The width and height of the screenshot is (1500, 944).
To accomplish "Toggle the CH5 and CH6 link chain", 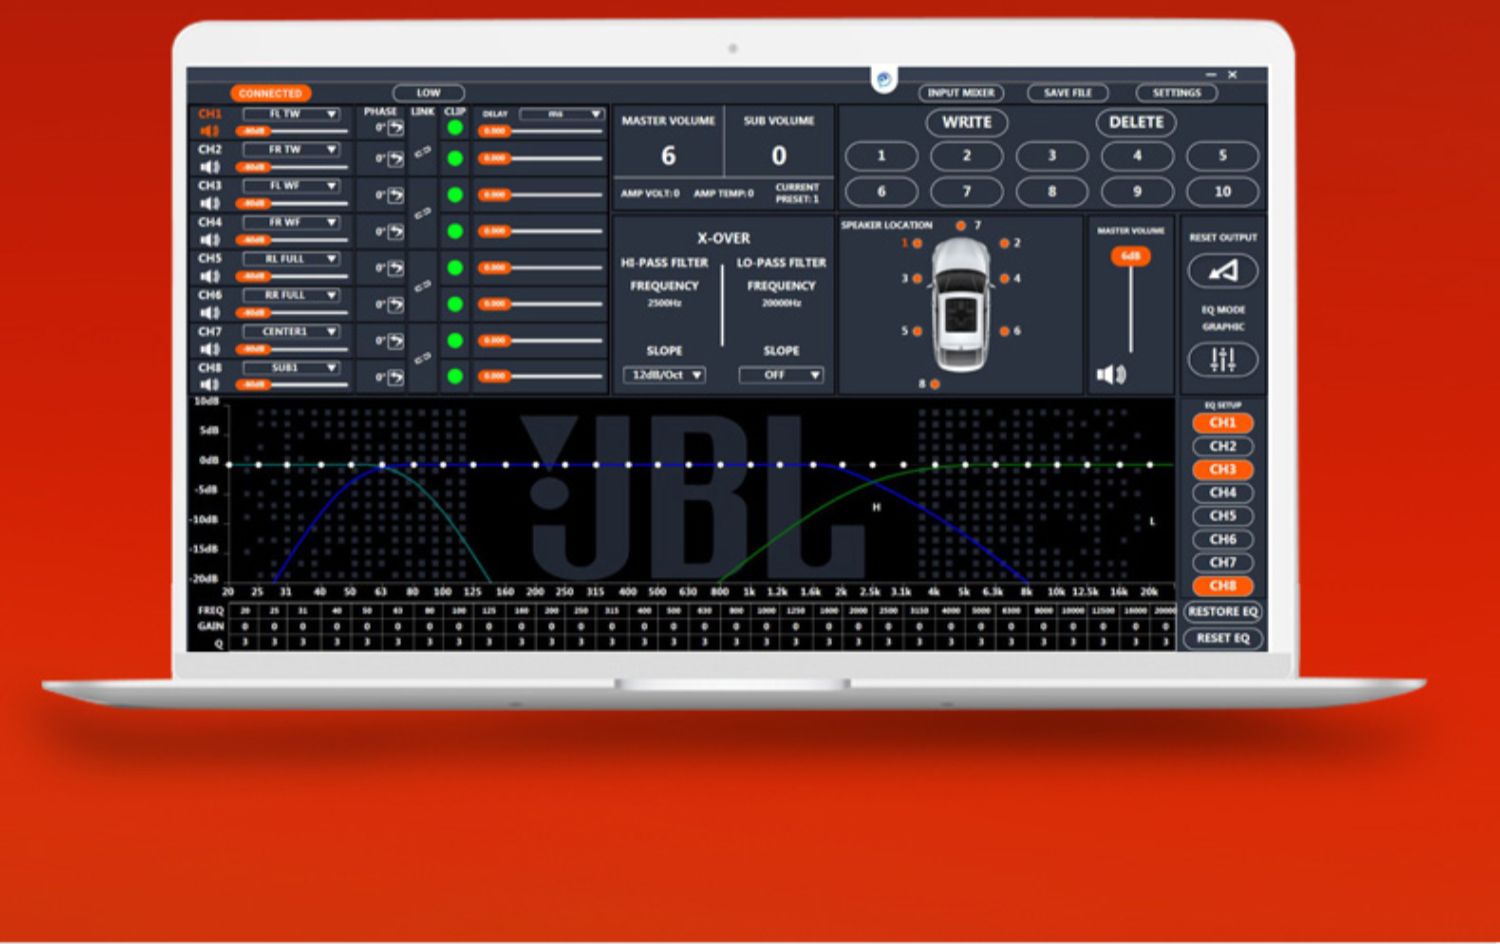I will [x=423, y=286].
